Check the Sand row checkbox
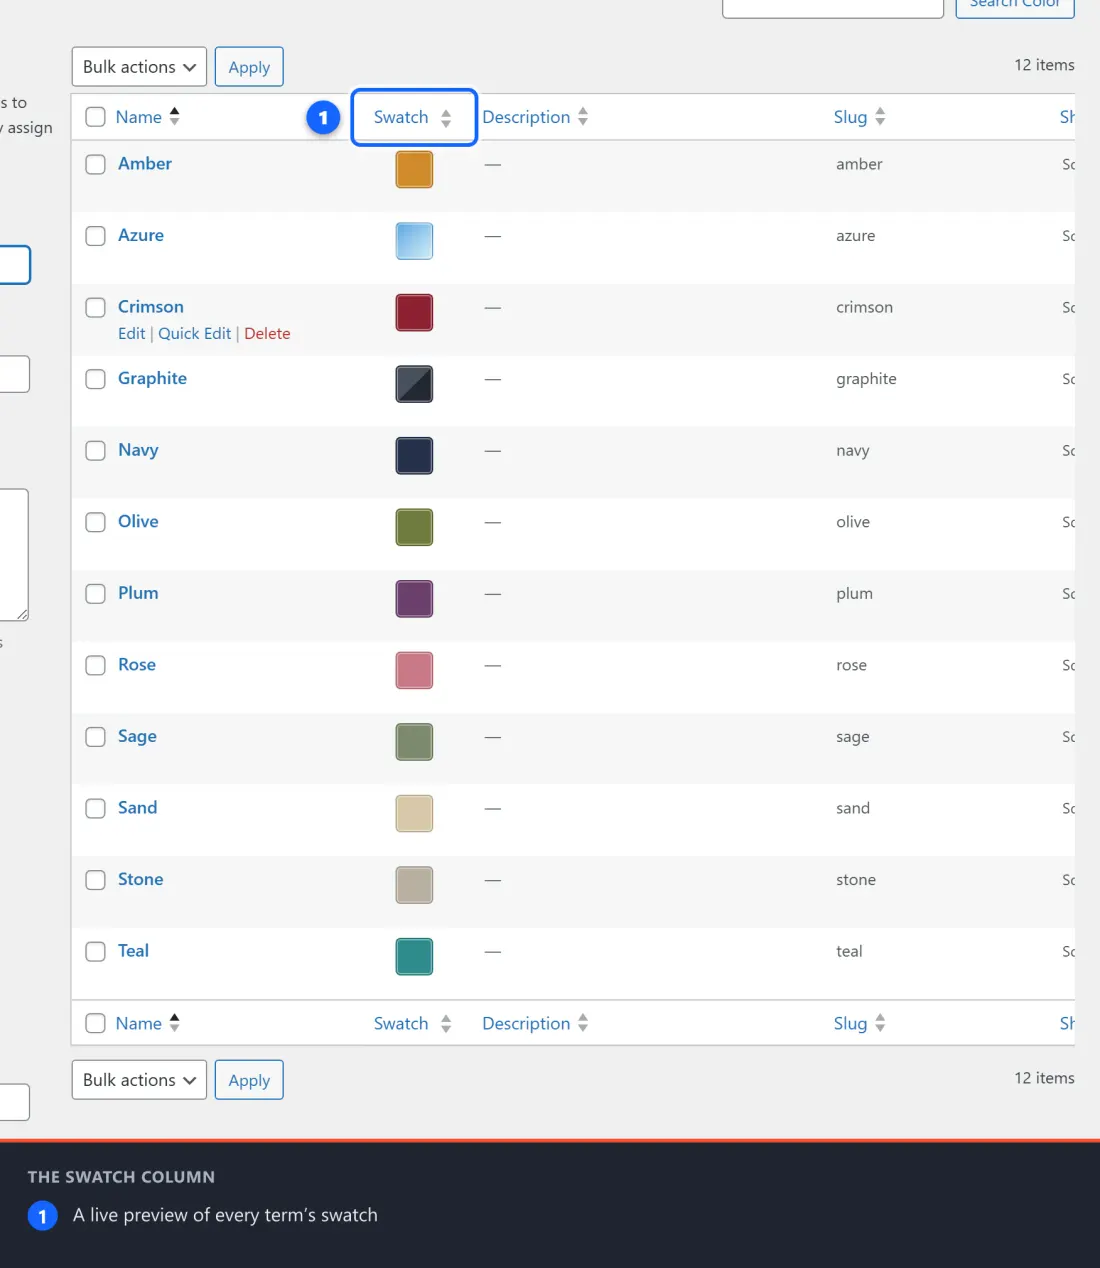This screenshot has width=1100, height=1268. pyautogui.click(x=95, y=808)
